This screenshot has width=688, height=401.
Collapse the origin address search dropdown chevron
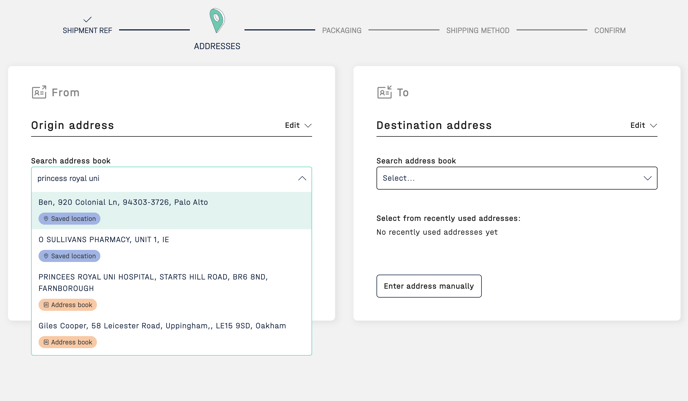pyautogui.click(x=302, y=178)
